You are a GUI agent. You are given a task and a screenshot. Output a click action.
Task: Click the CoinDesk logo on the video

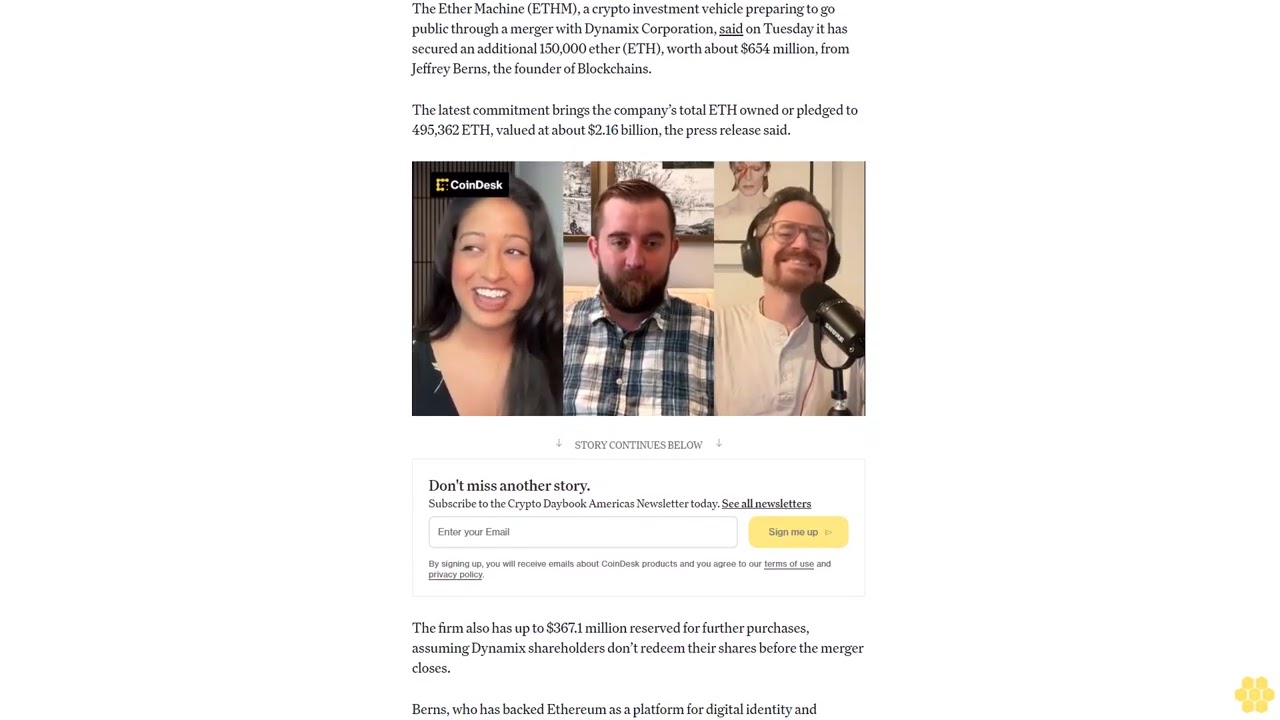click(x=470, y=185)
